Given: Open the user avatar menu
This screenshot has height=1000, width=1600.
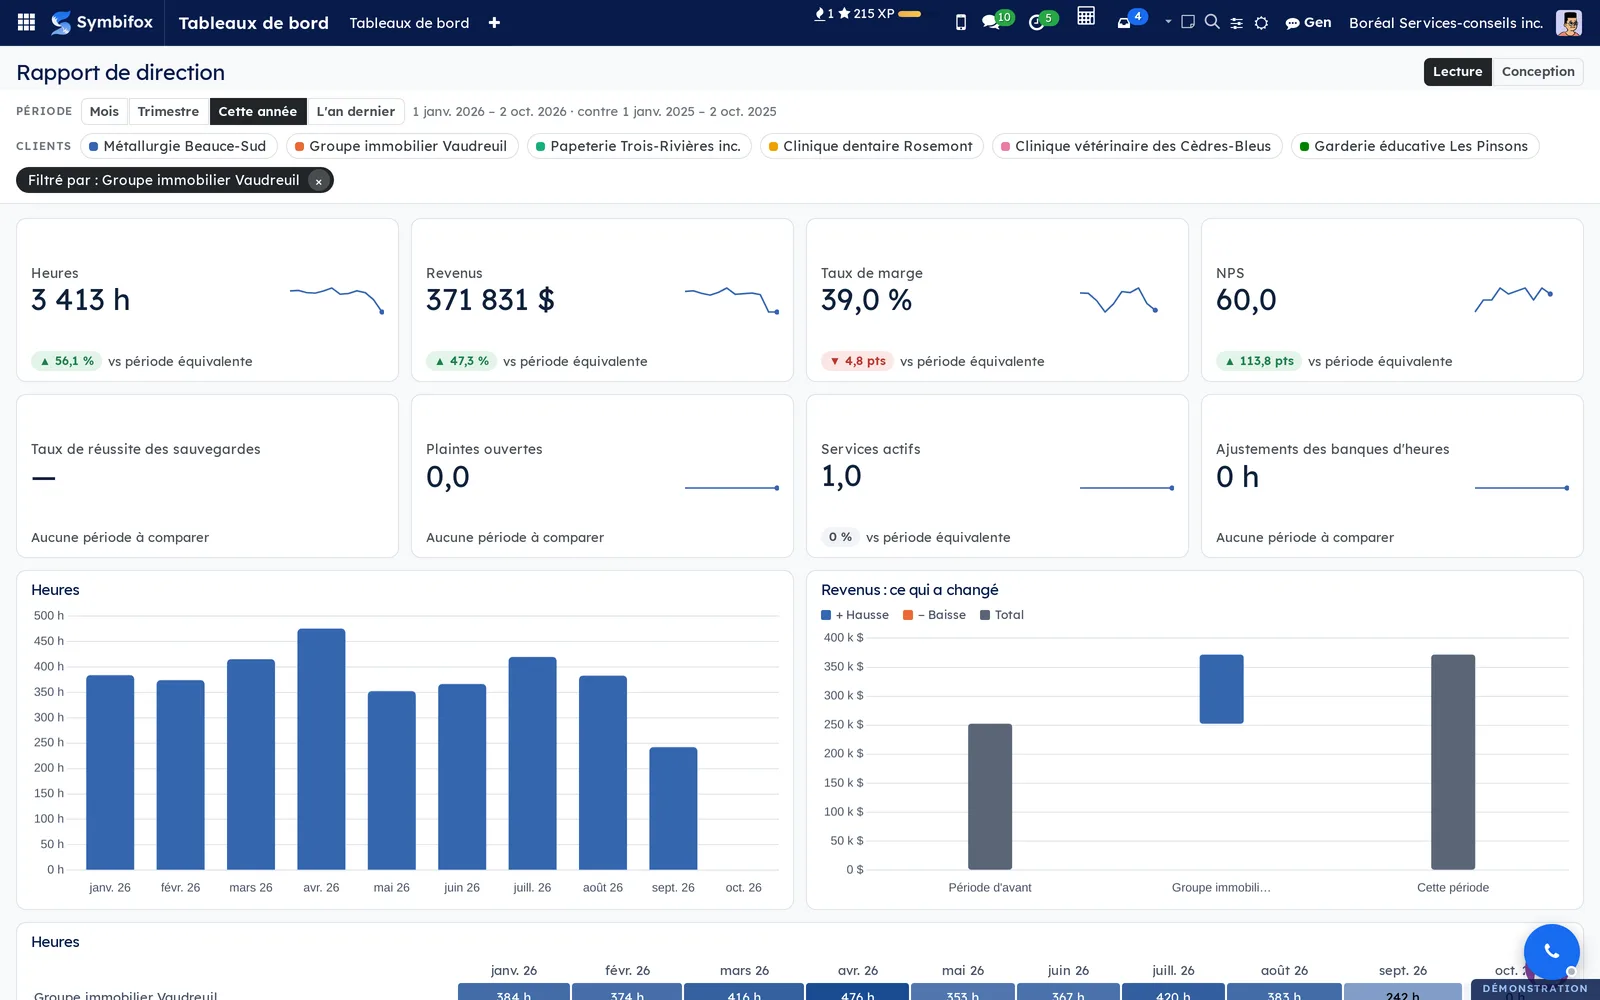Looking at the screenshot, I should (x=1569, y=22).
